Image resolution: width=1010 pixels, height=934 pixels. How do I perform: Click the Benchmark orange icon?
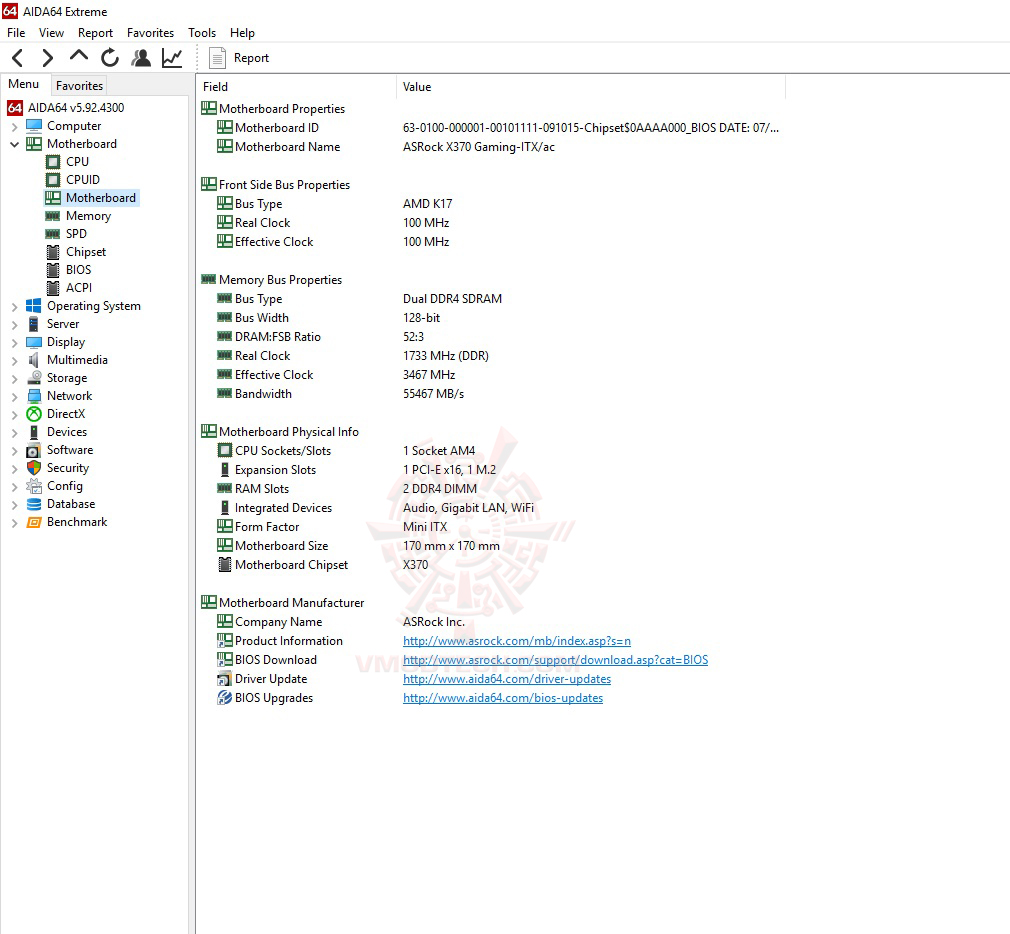pyautogui.click(x=33, y=522)
